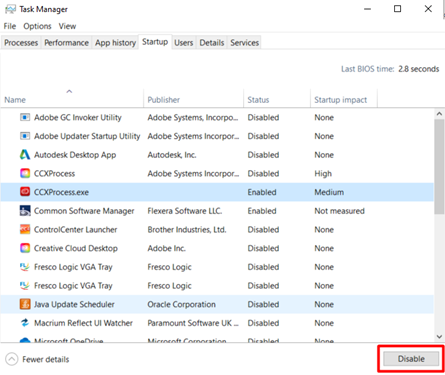Select the Adobe Updater Startup Utility row
The height and width of the screenshot is (375, 445).
pos(217,136)
